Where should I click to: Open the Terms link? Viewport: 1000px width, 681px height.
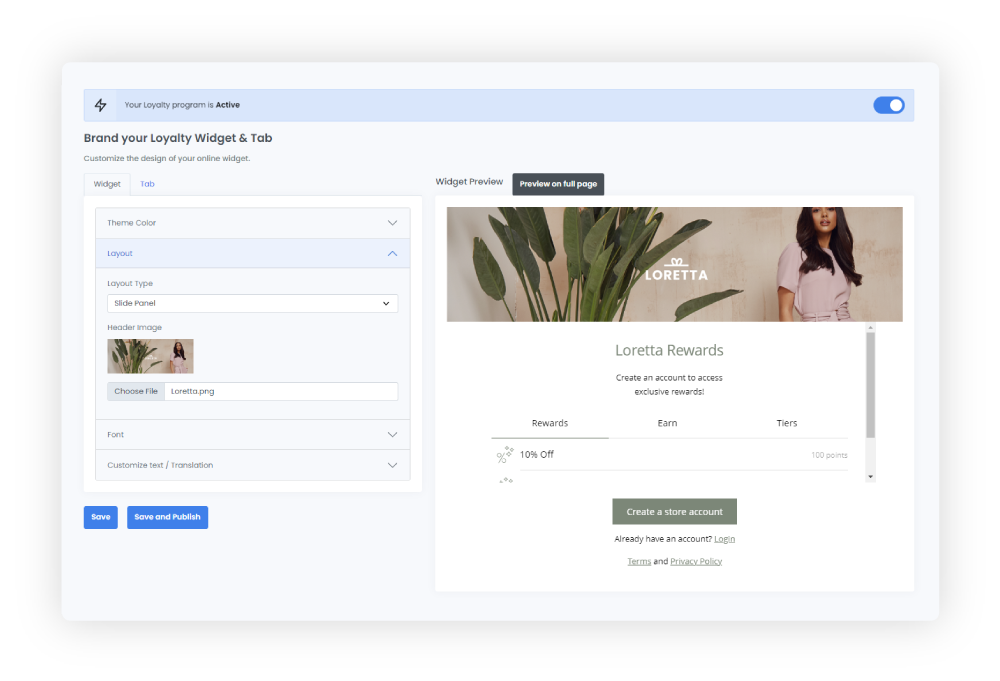click(639, 562)
